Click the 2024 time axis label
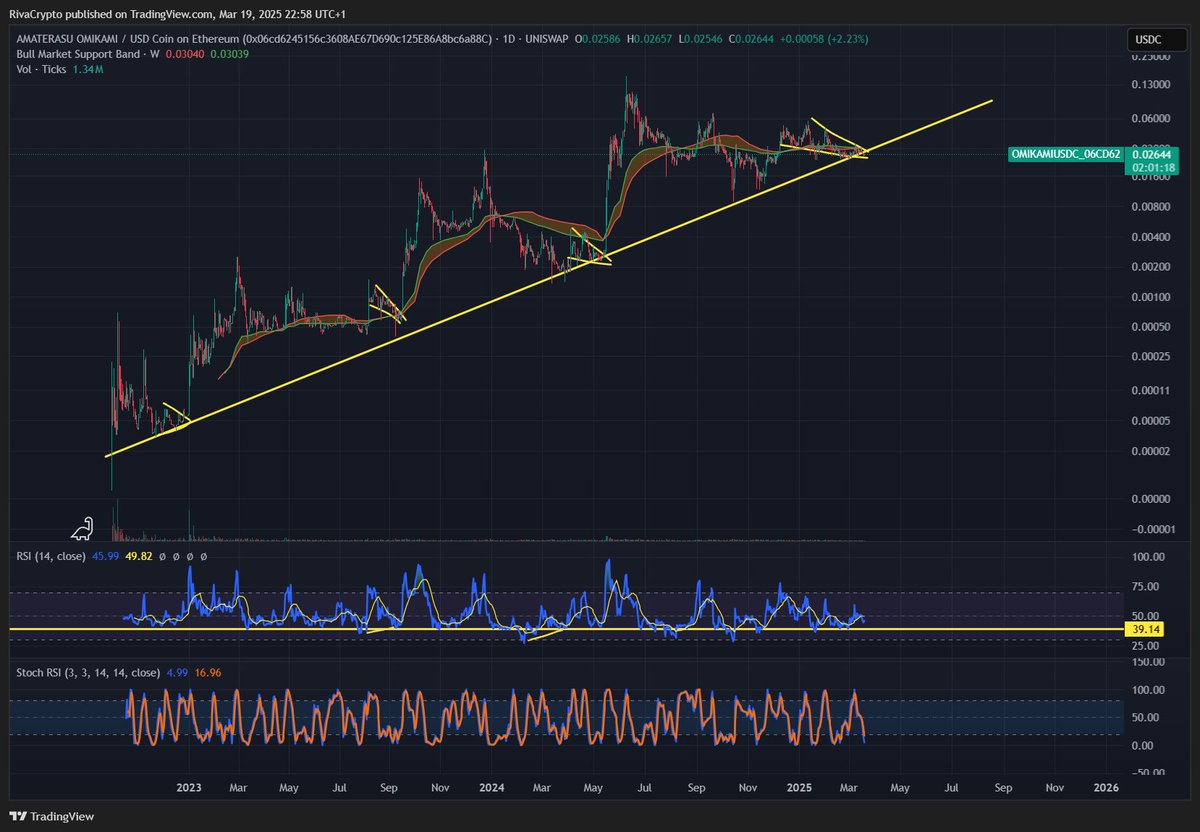1200x832 pixels. pyautogui.click(x=492, y=787)
